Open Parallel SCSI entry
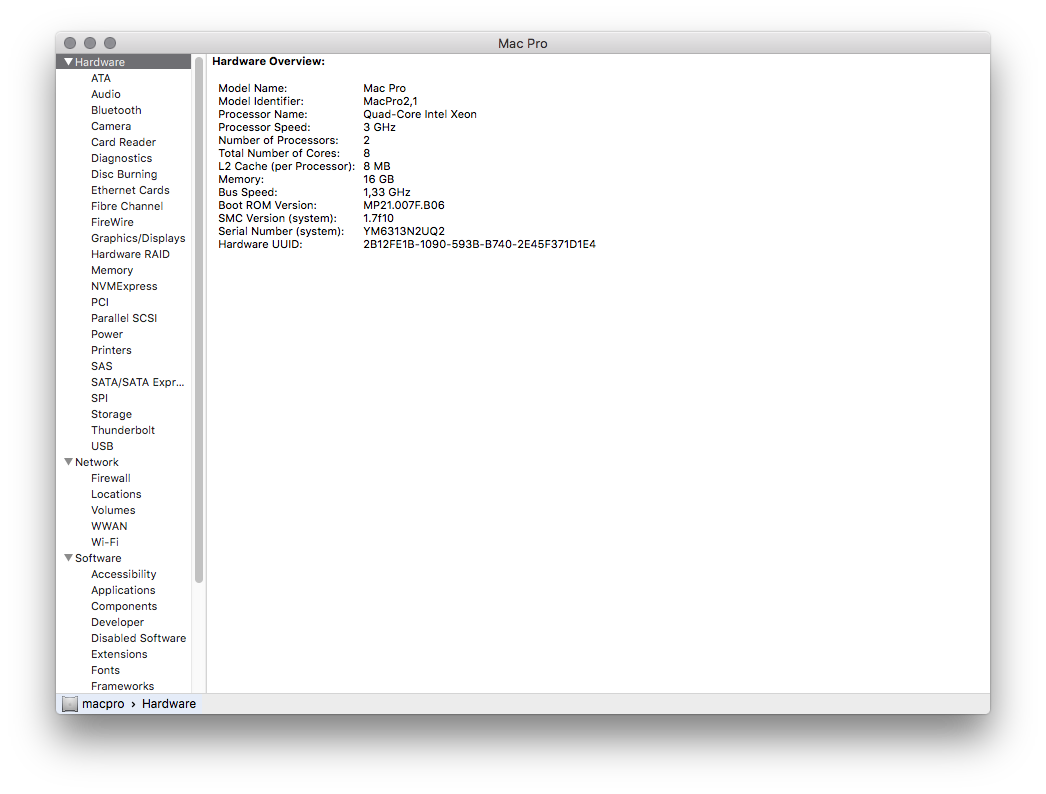Image resolution: width=1046 pixels, height=794 pixels. click(124, 318)
